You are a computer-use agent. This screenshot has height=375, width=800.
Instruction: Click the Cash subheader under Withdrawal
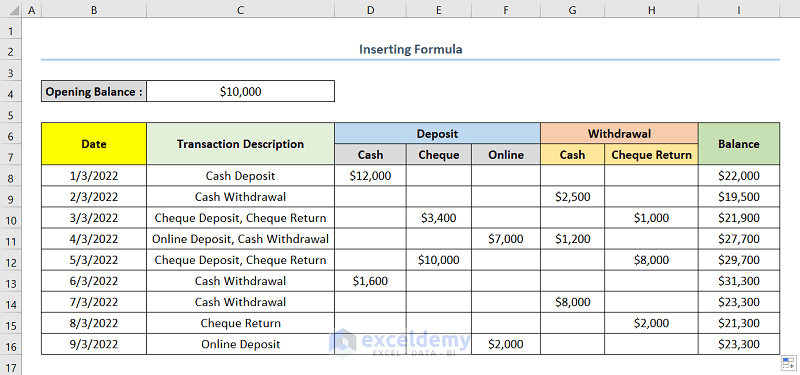pos(572,155)
